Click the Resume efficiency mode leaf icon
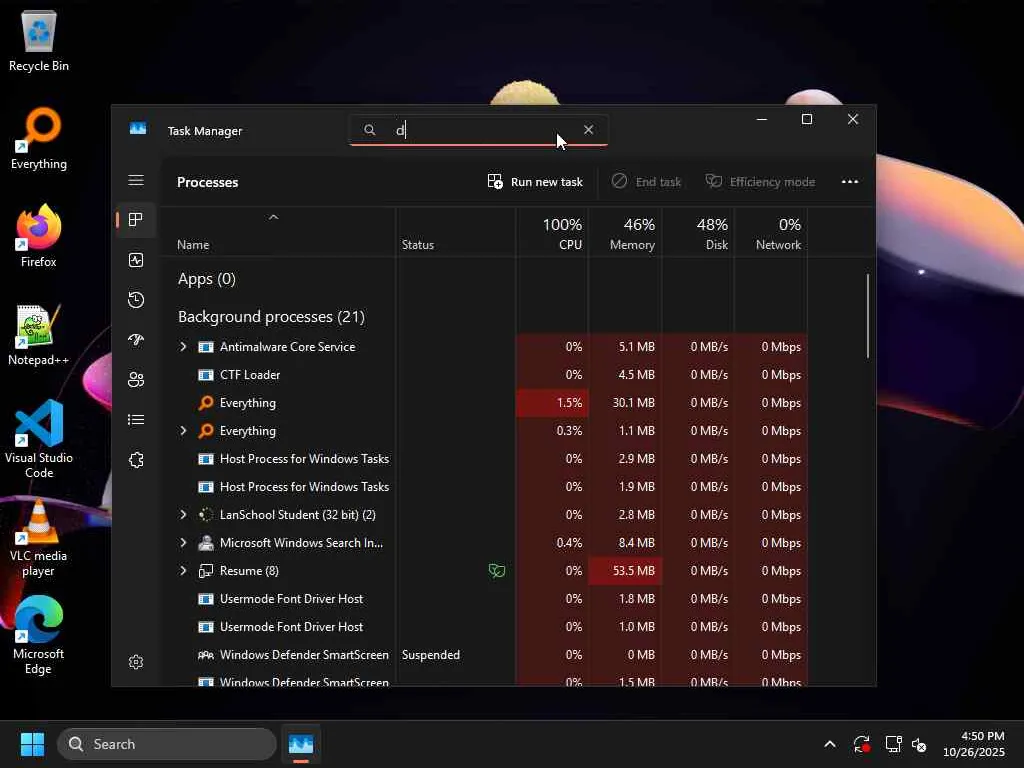Image resolution: width=1024 pixels, height=768 pixels. [x=497, y=571]
